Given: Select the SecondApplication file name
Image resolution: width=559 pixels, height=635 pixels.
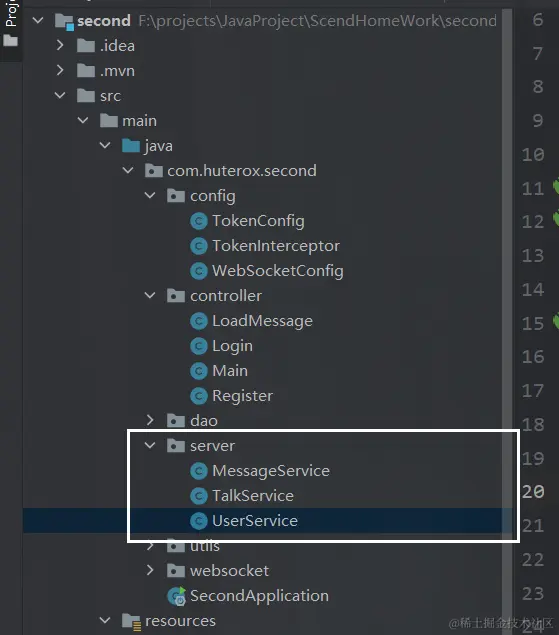Looking at the screenshot, I should click(259, 596).
